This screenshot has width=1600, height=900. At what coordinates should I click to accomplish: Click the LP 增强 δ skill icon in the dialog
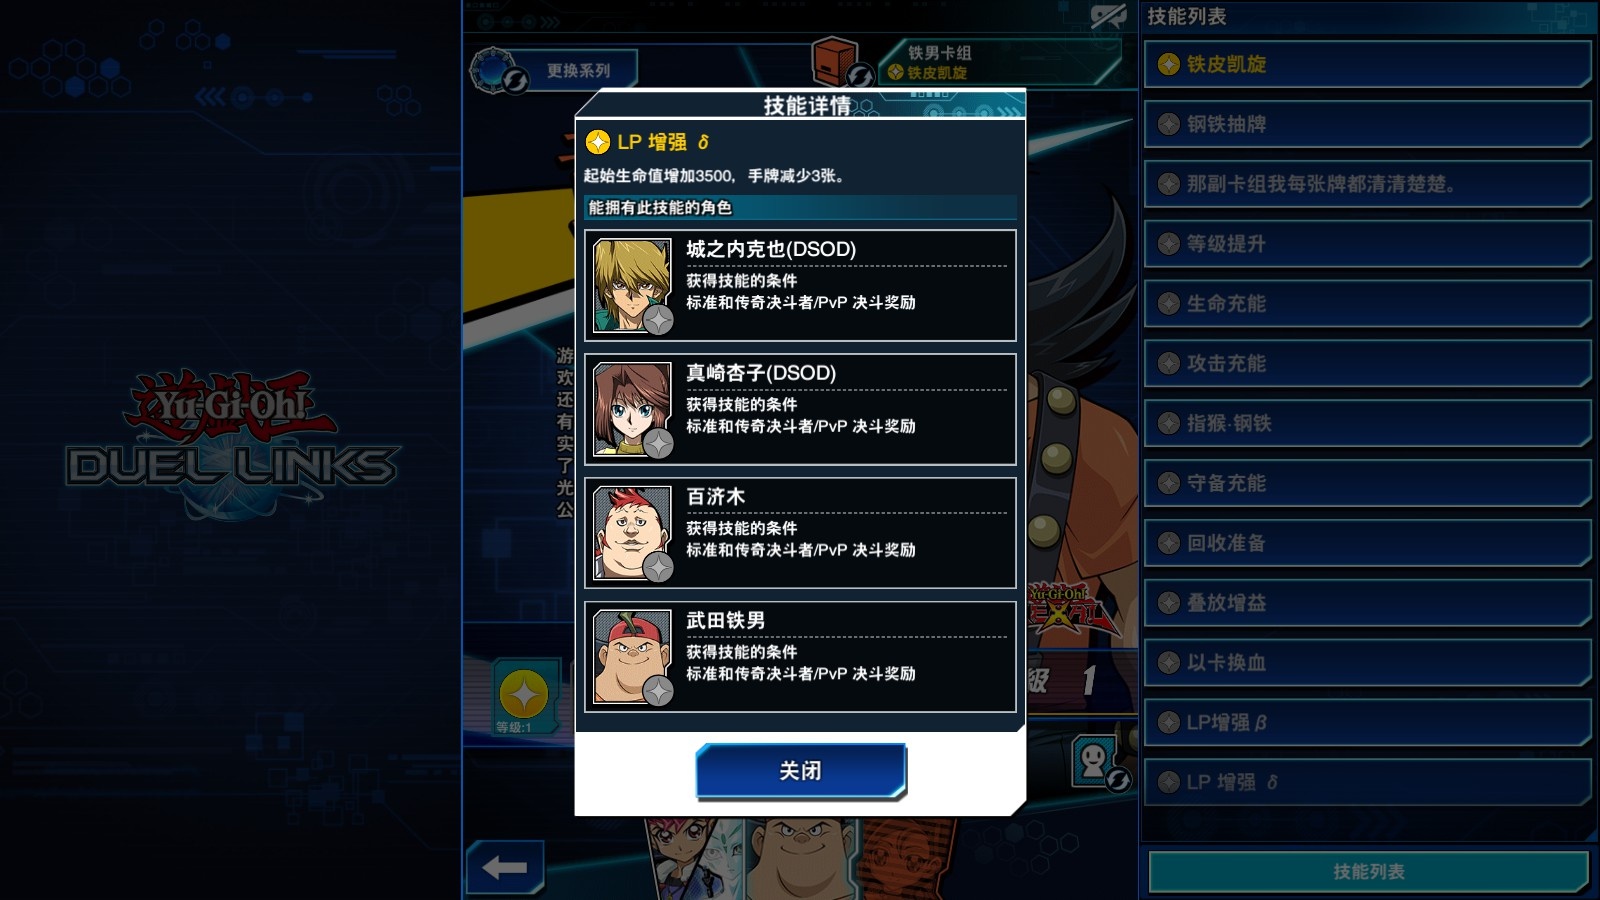(x=598, y=142)
